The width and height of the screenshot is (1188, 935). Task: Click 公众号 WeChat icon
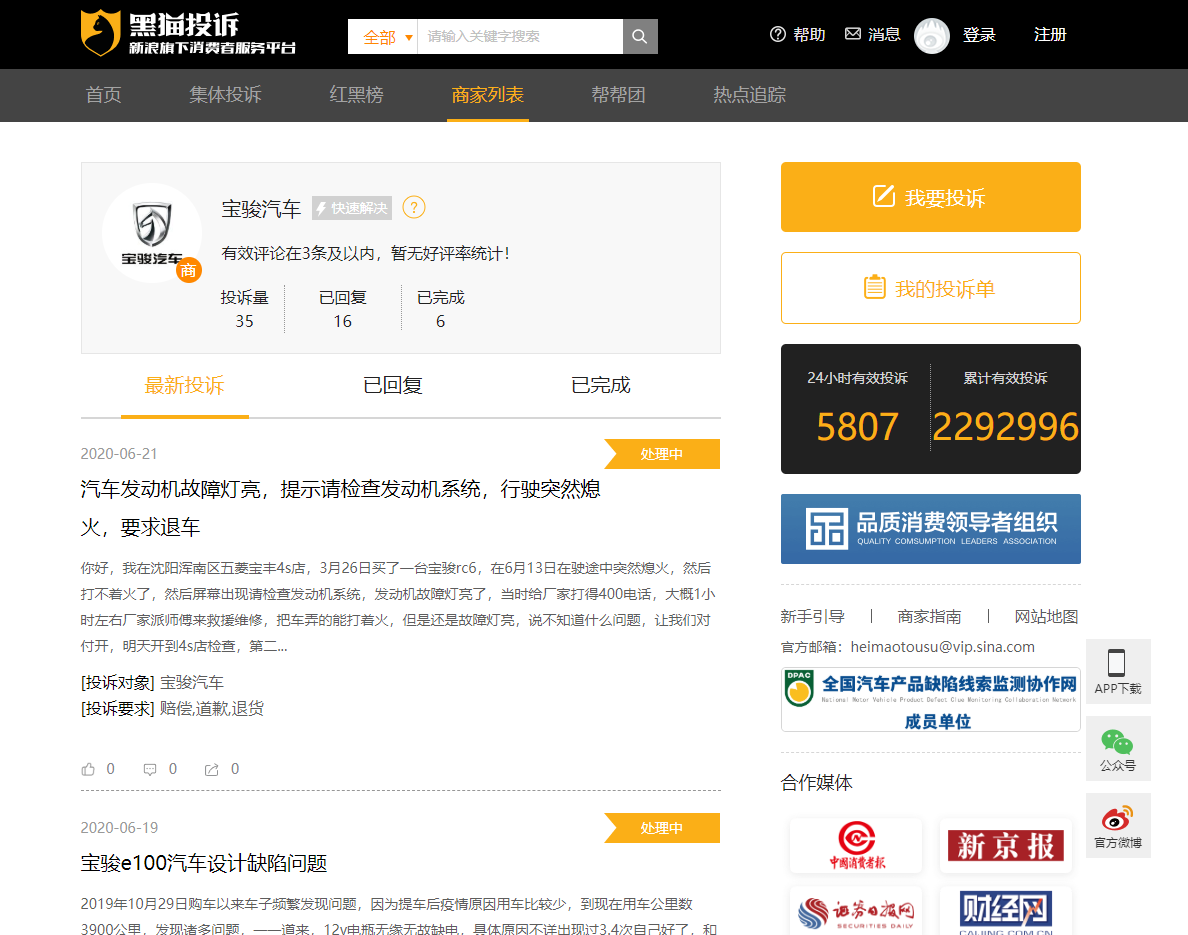[1118, 749]
